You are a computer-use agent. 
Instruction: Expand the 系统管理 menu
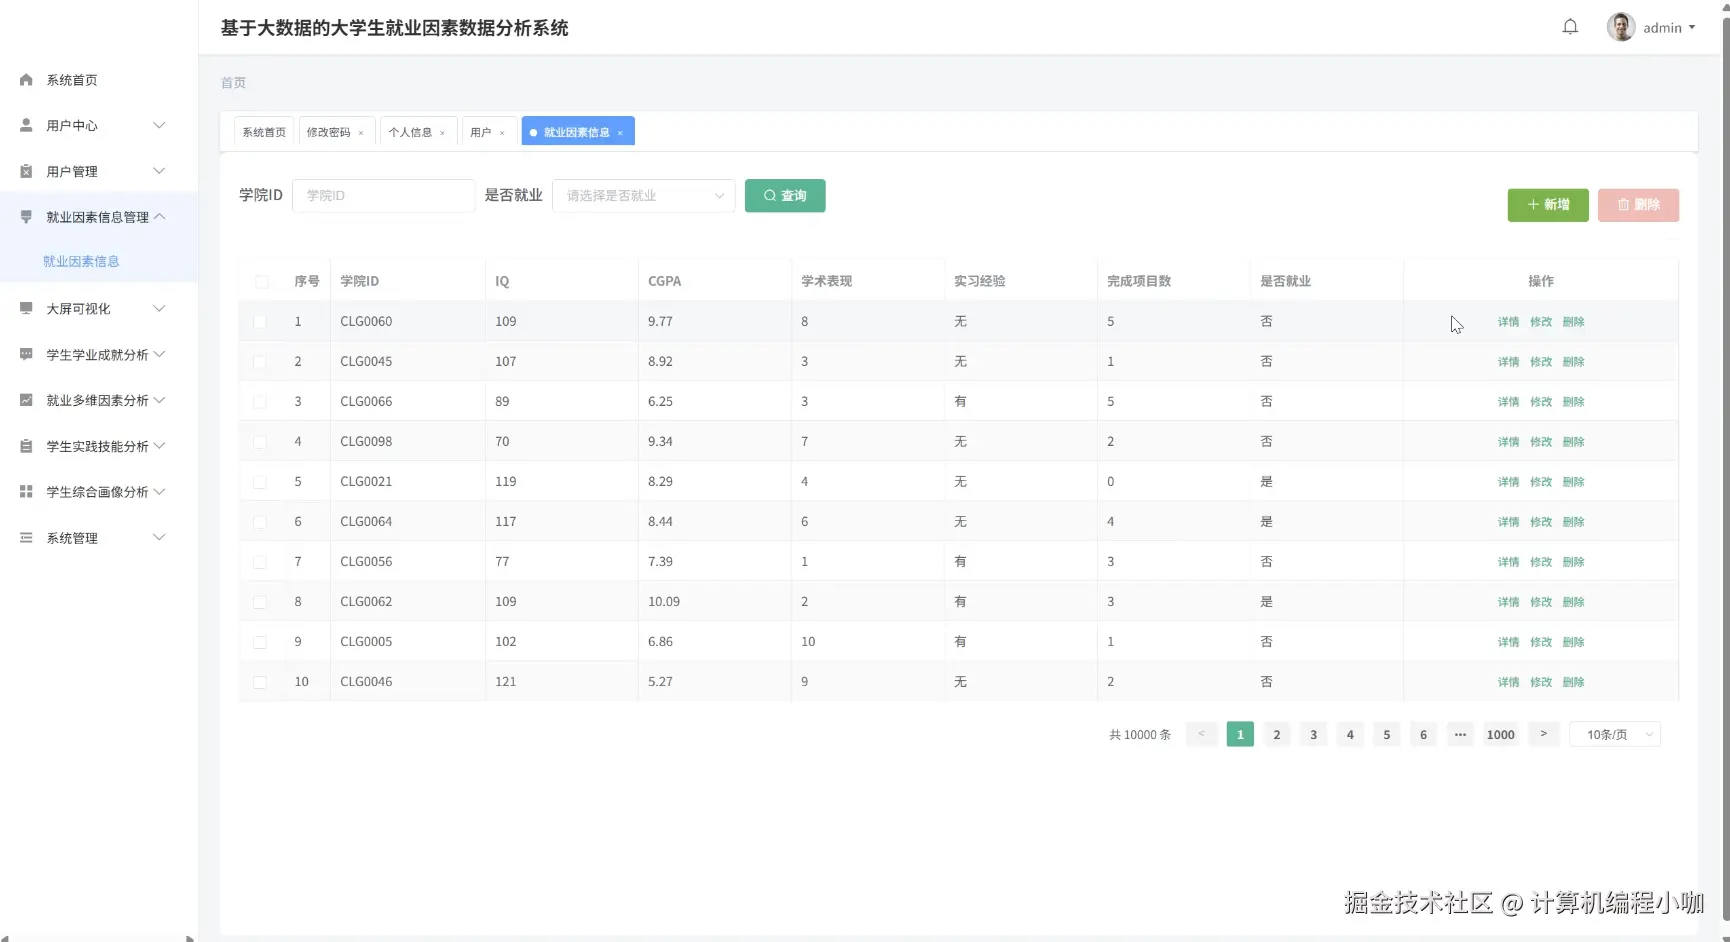point(159,538)
